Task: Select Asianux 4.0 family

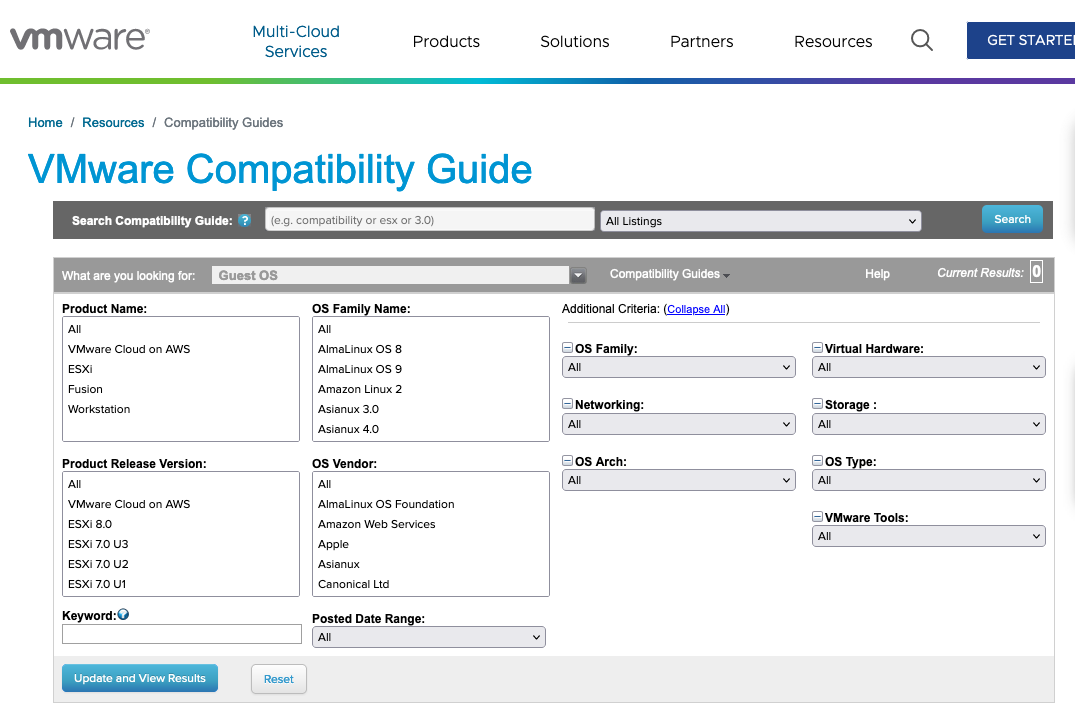Action: coord(431,429)
